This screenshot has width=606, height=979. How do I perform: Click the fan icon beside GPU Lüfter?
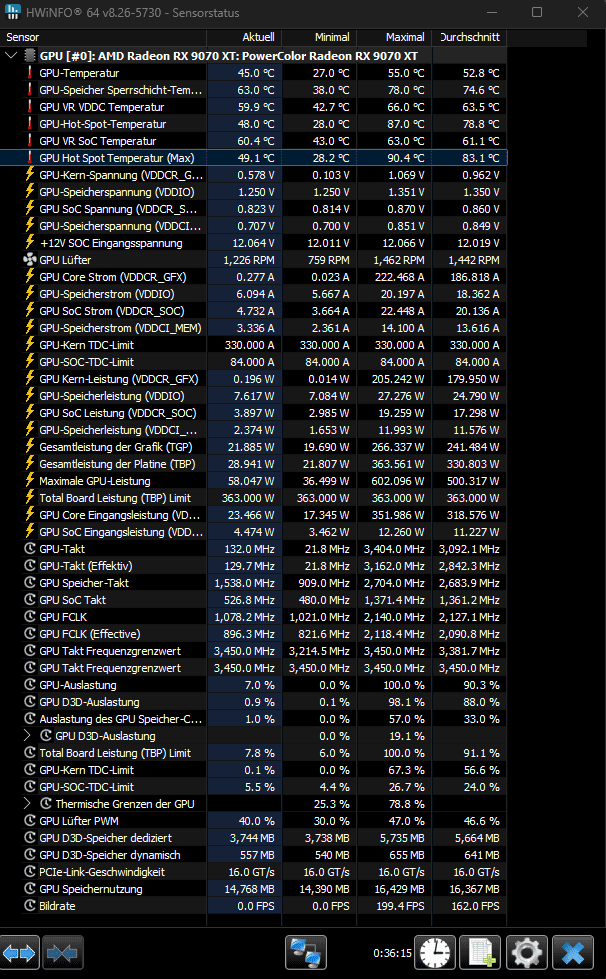pyautogui.click(x=29, y=260)
